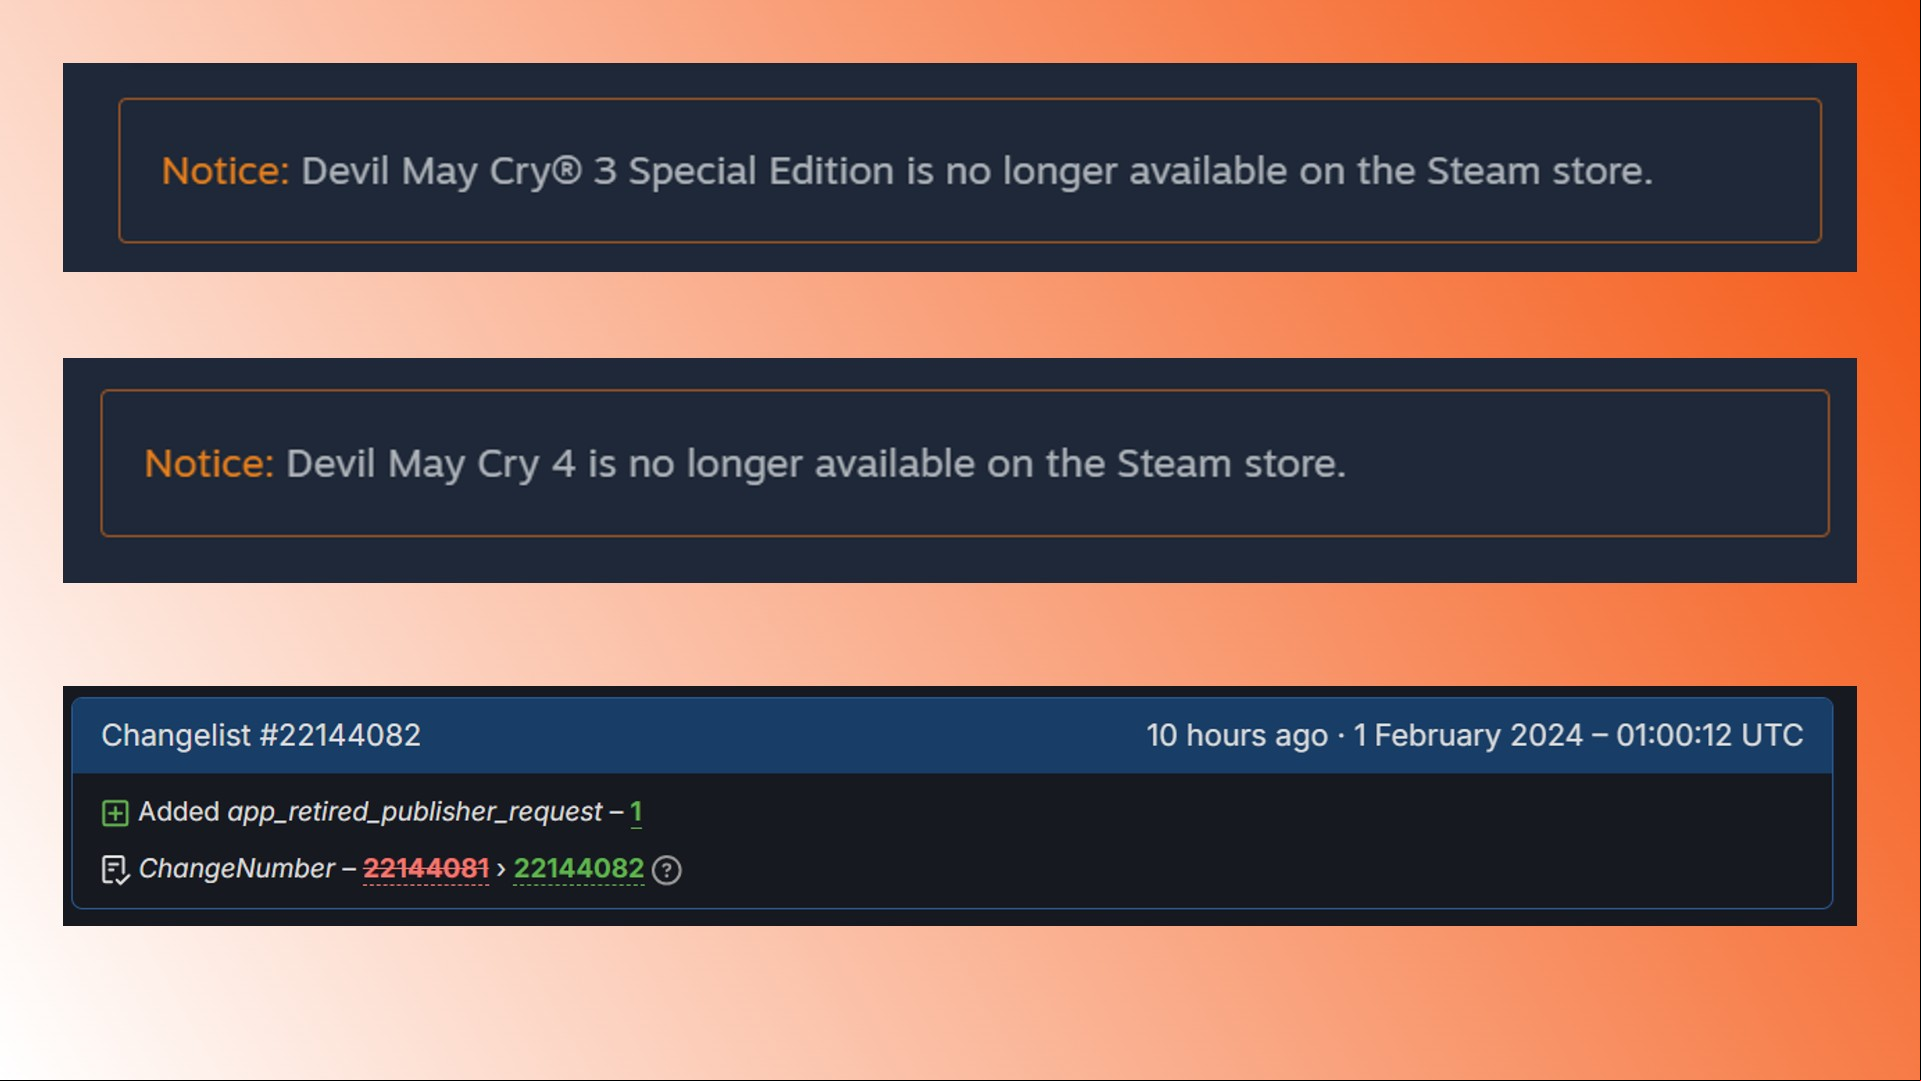1921x1081 pixels.
Task: Click the 1 February 2024 timestamp
Action: [x=1468, y=735]
